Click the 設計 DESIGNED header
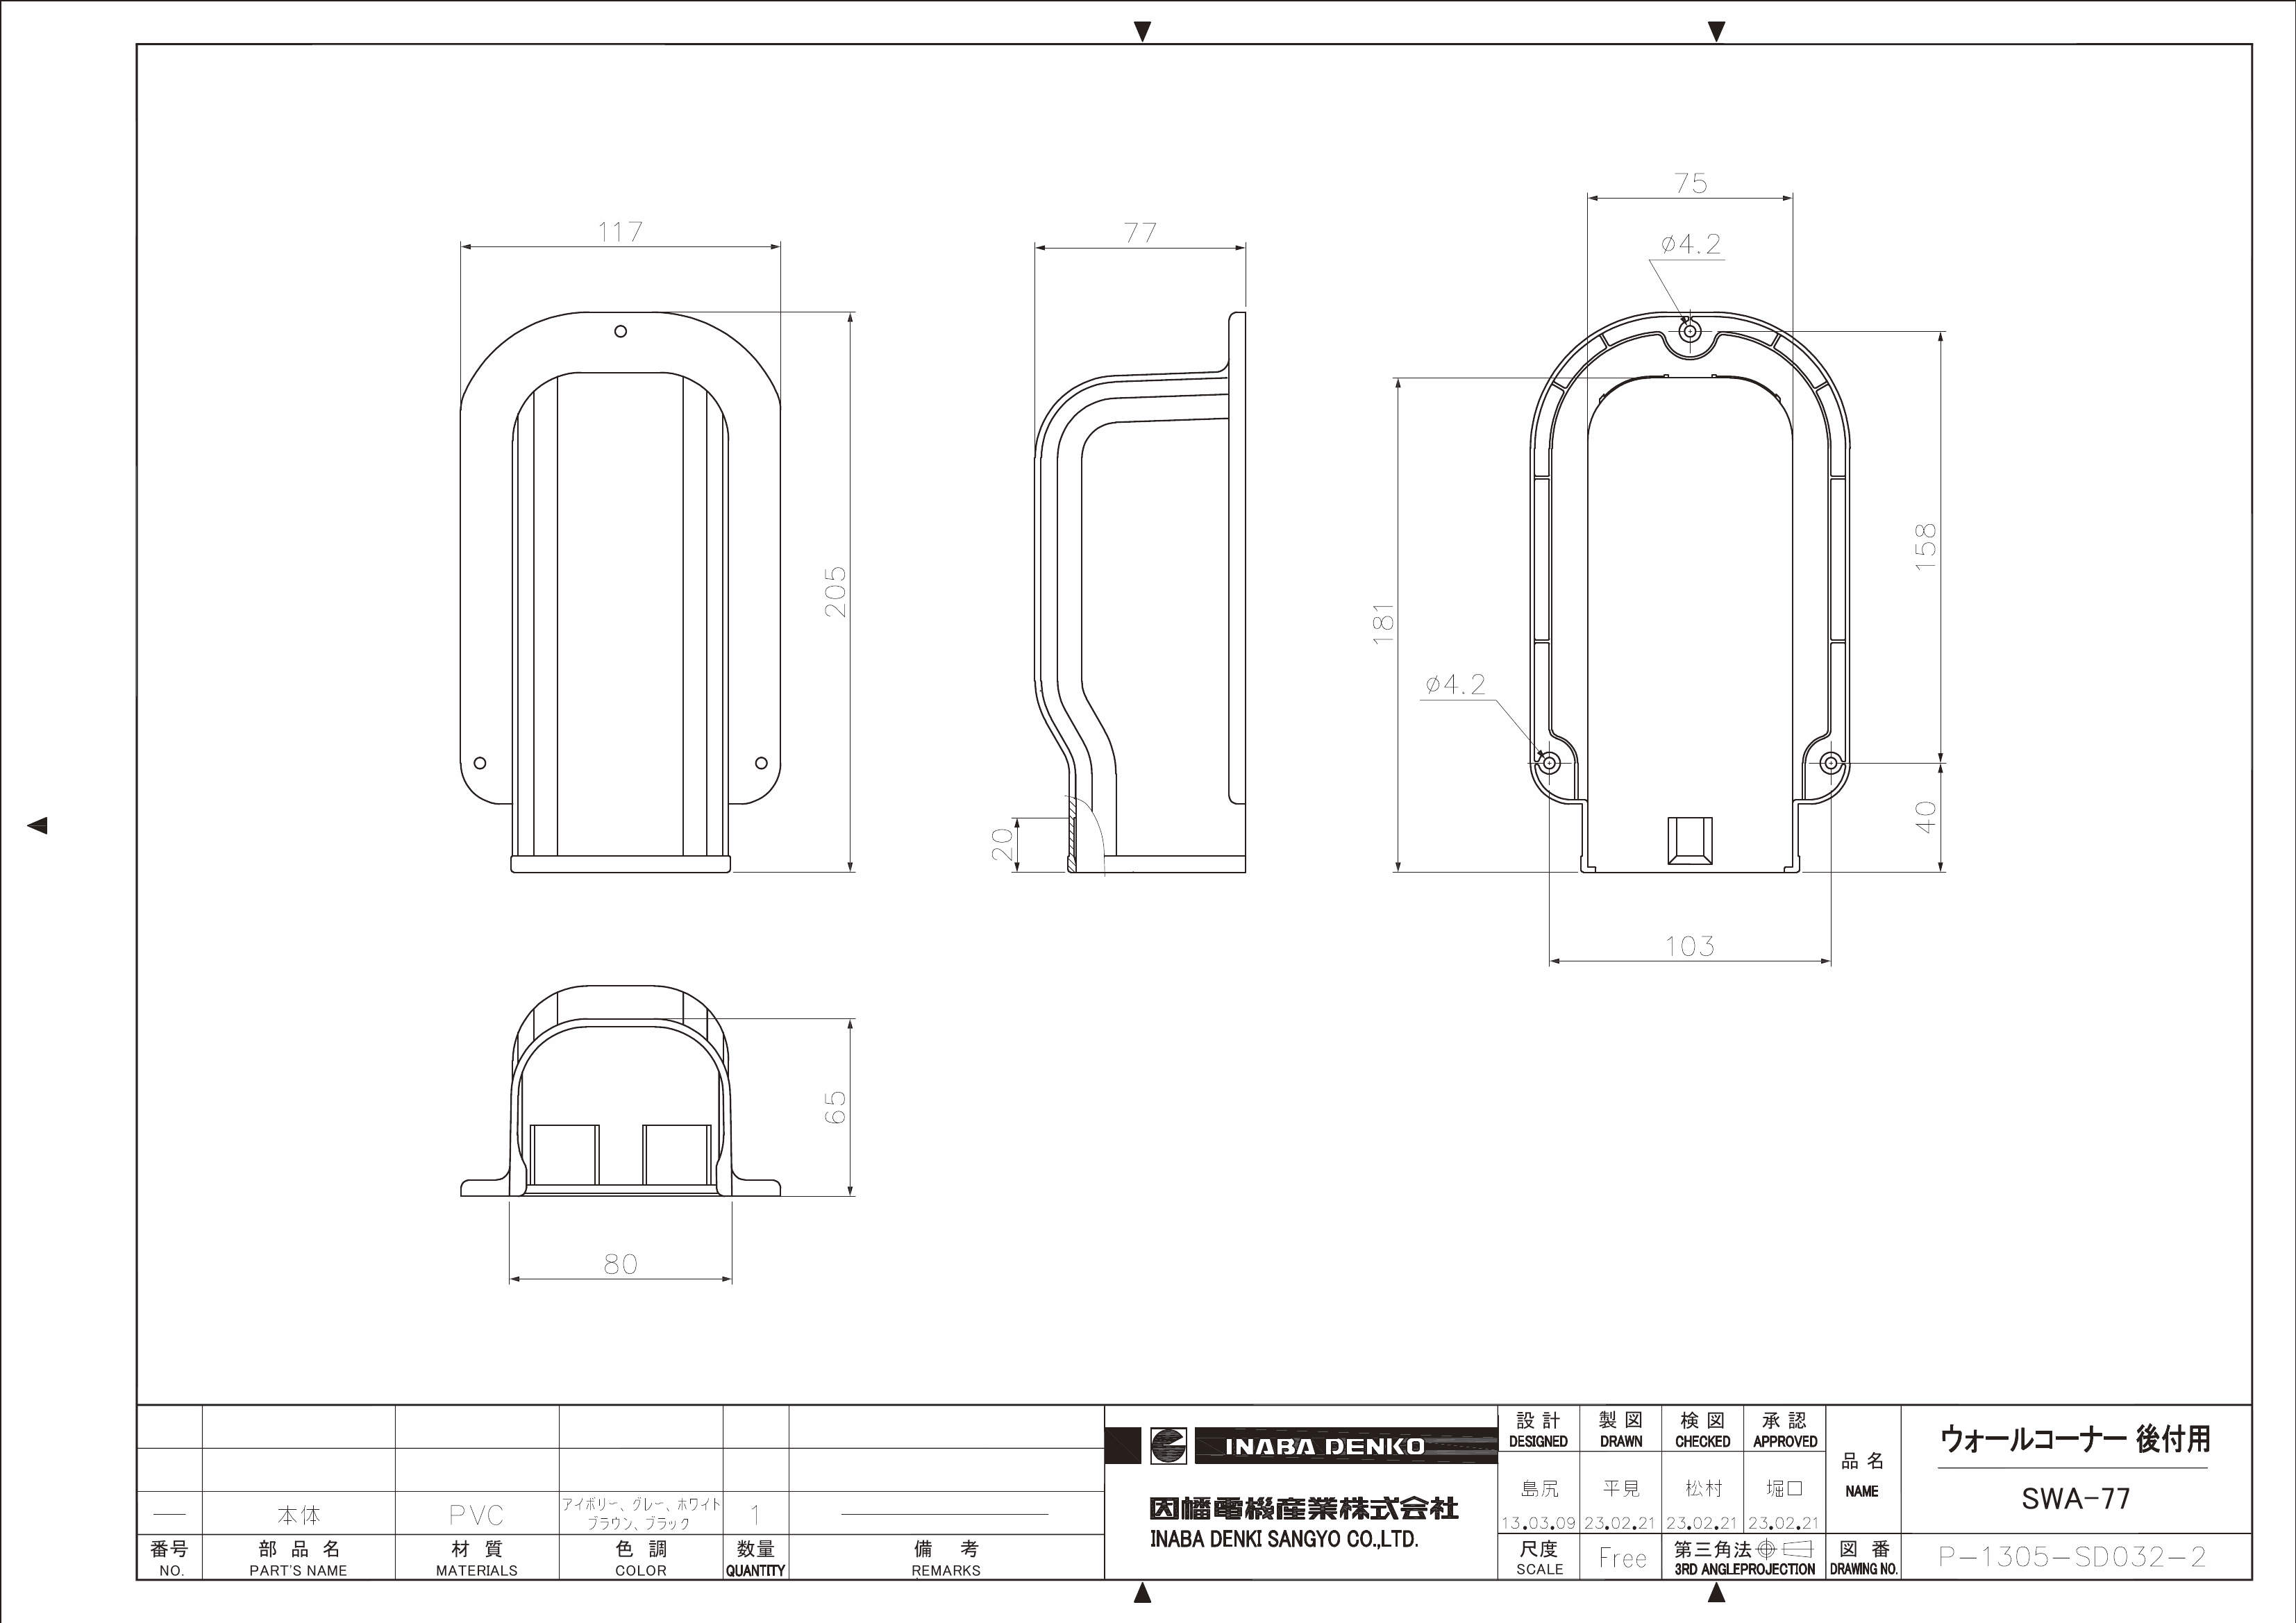Viewport: 2296px width, 1623px height. click(x=1538, y=1430)
